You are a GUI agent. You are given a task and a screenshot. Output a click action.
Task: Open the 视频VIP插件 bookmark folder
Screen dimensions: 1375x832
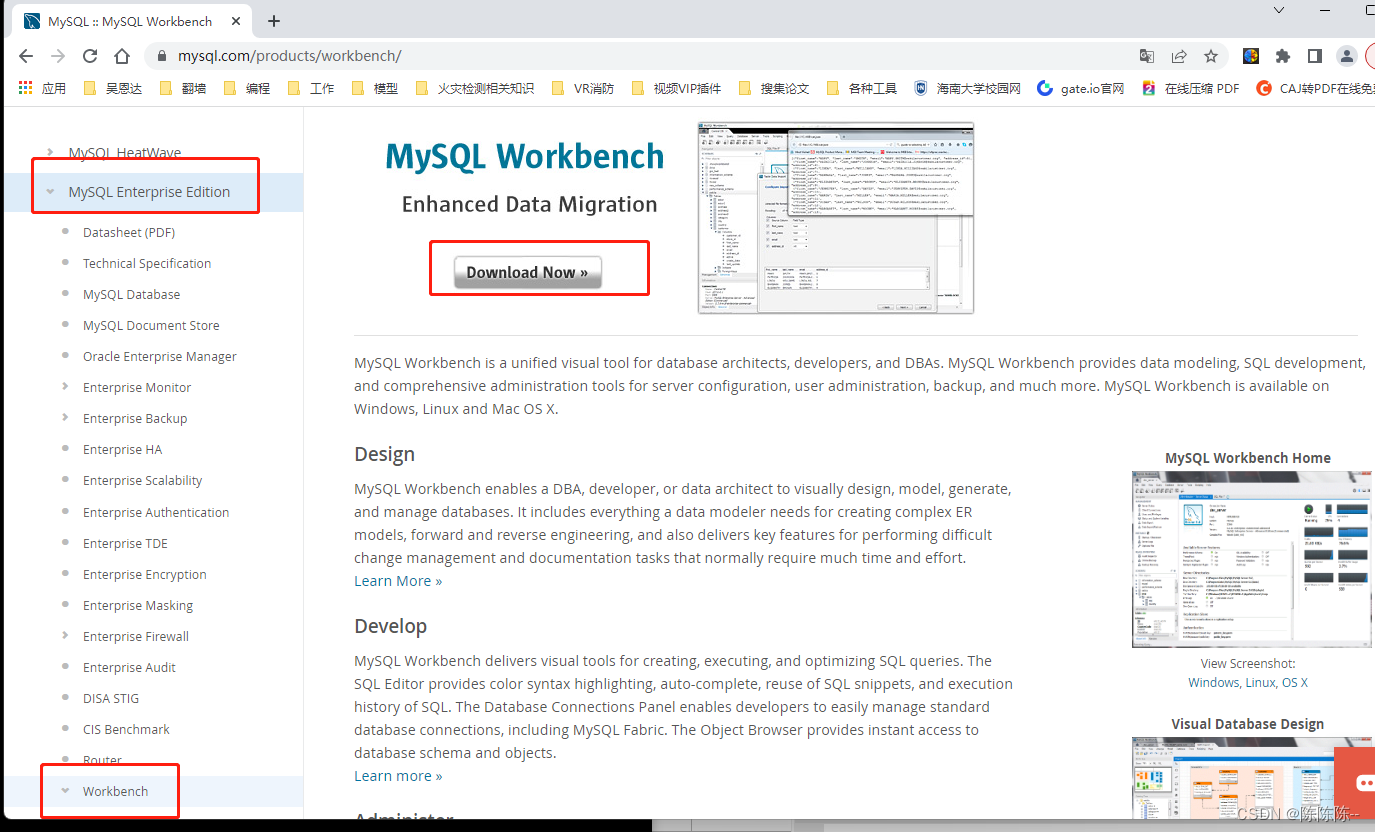point(676,88)
